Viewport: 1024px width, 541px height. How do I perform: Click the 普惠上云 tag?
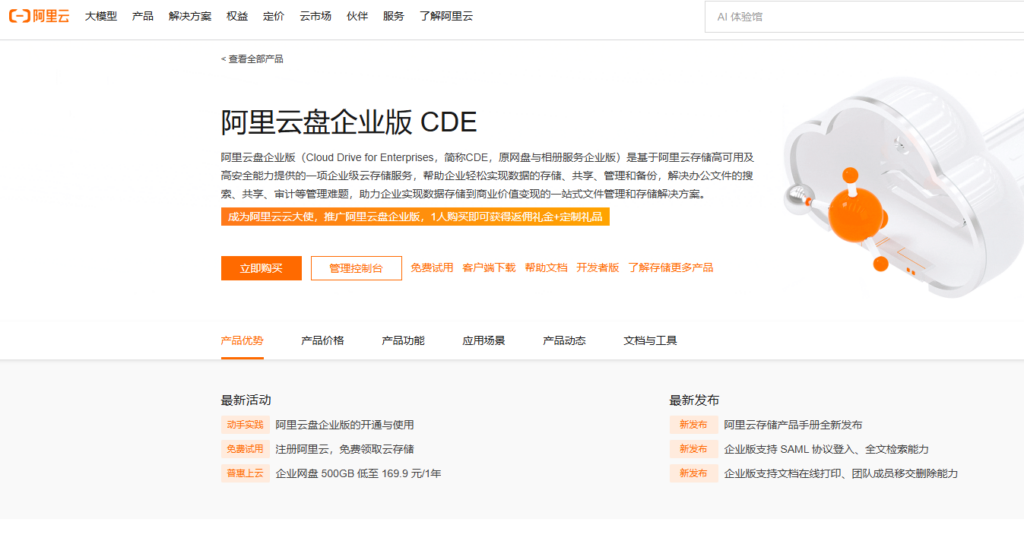pyautogui.click(x=245, y=473)
